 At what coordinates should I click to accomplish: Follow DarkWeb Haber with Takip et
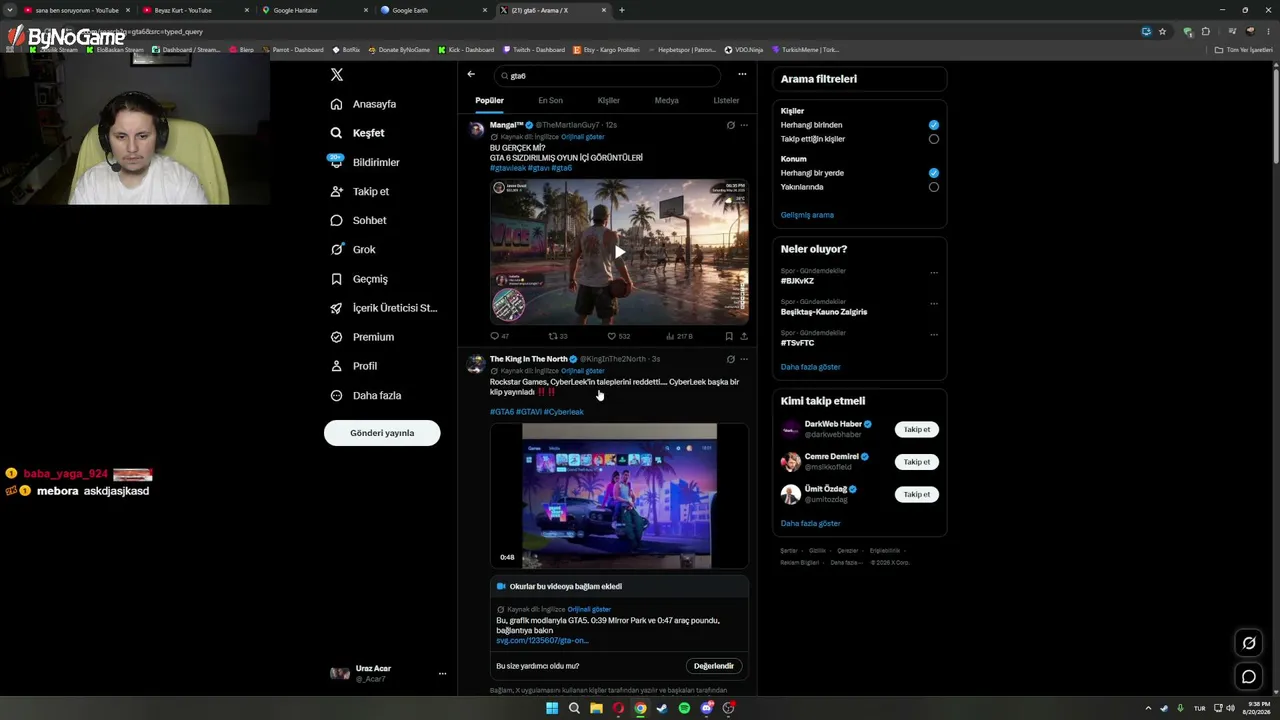point(917,430)
